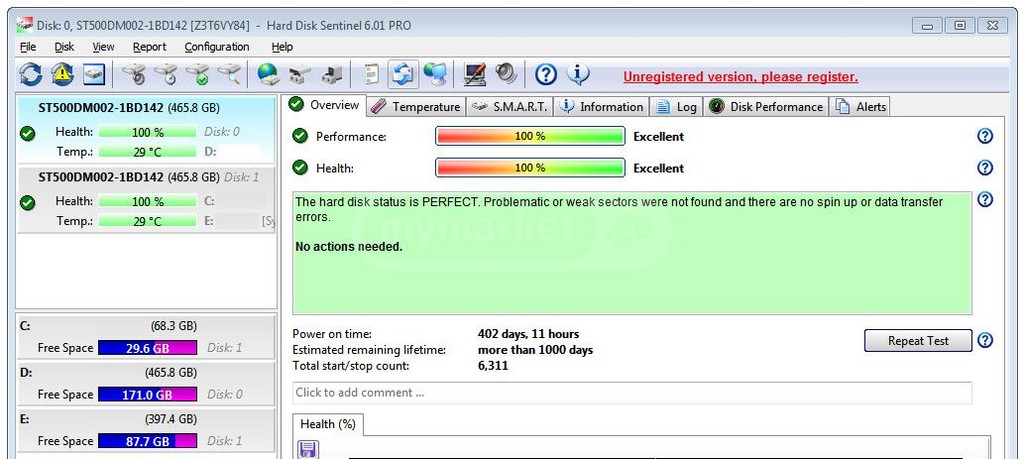The height and width of the screenshot is (459, 1024).
Task: Click the info bubble toolbar icon
Action: click(578, 74)
